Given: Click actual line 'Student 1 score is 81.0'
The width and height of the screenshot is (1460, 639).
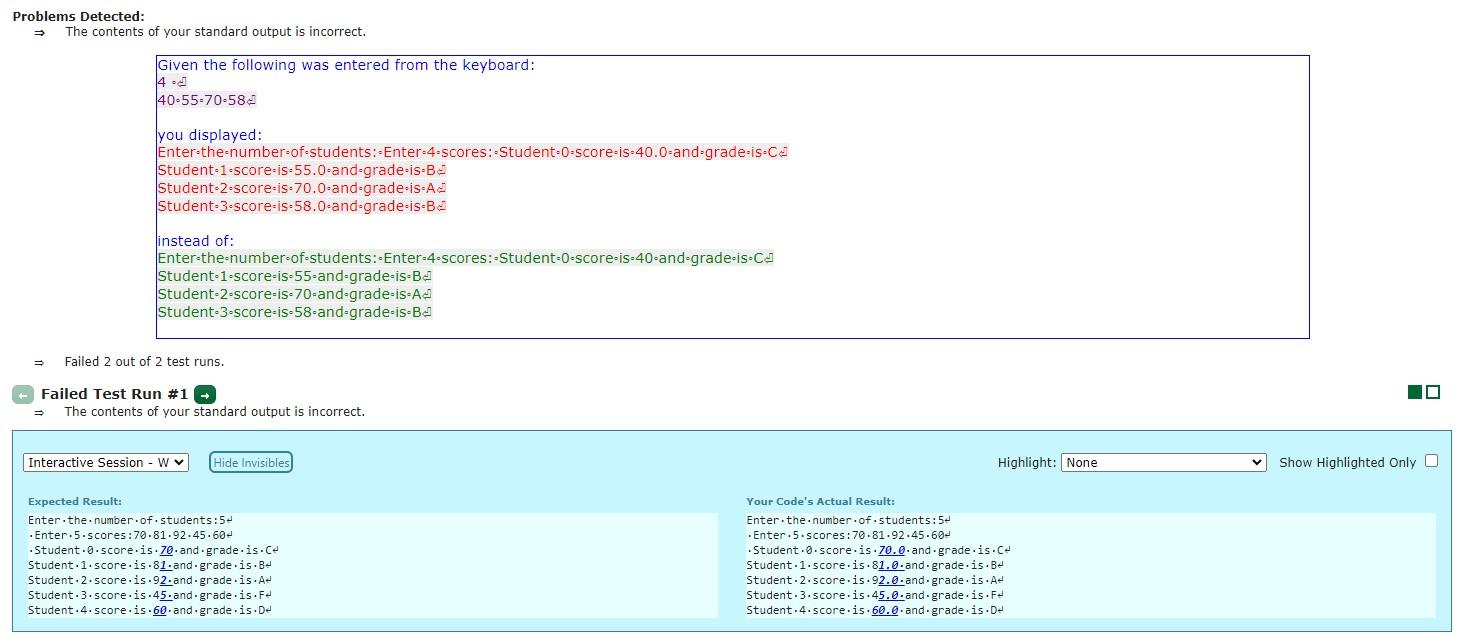Looking at the screenshot, I should [x=874, y=565].
